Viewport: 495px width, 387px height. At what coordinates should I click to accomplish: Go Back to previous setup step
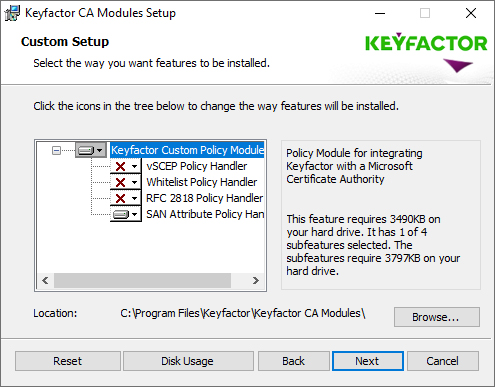click(x=293, y=361)
